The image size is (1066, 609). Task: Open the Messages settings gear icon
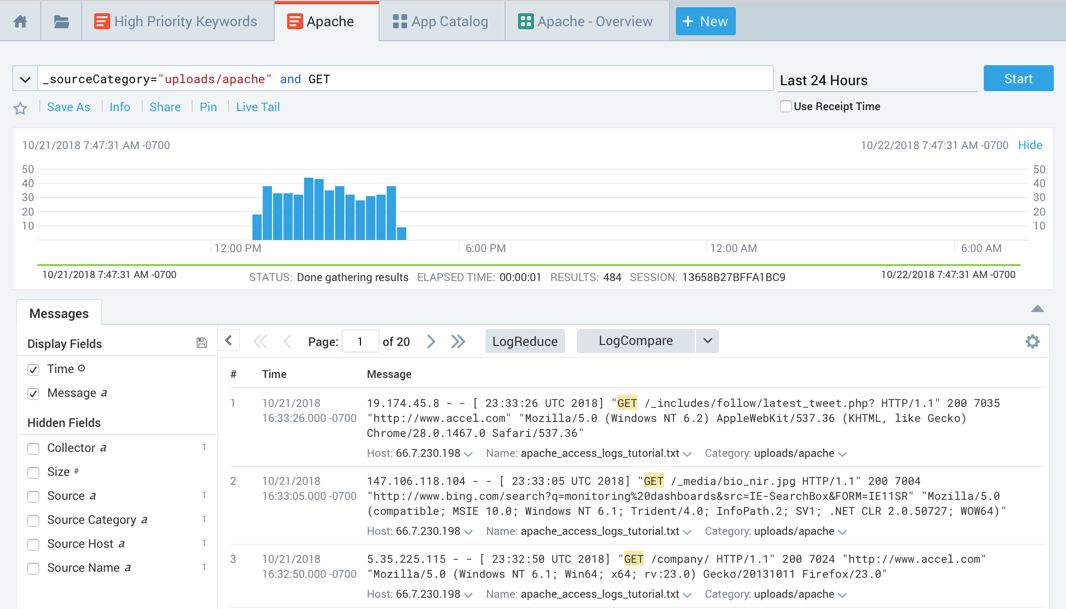pos(1032,342)
